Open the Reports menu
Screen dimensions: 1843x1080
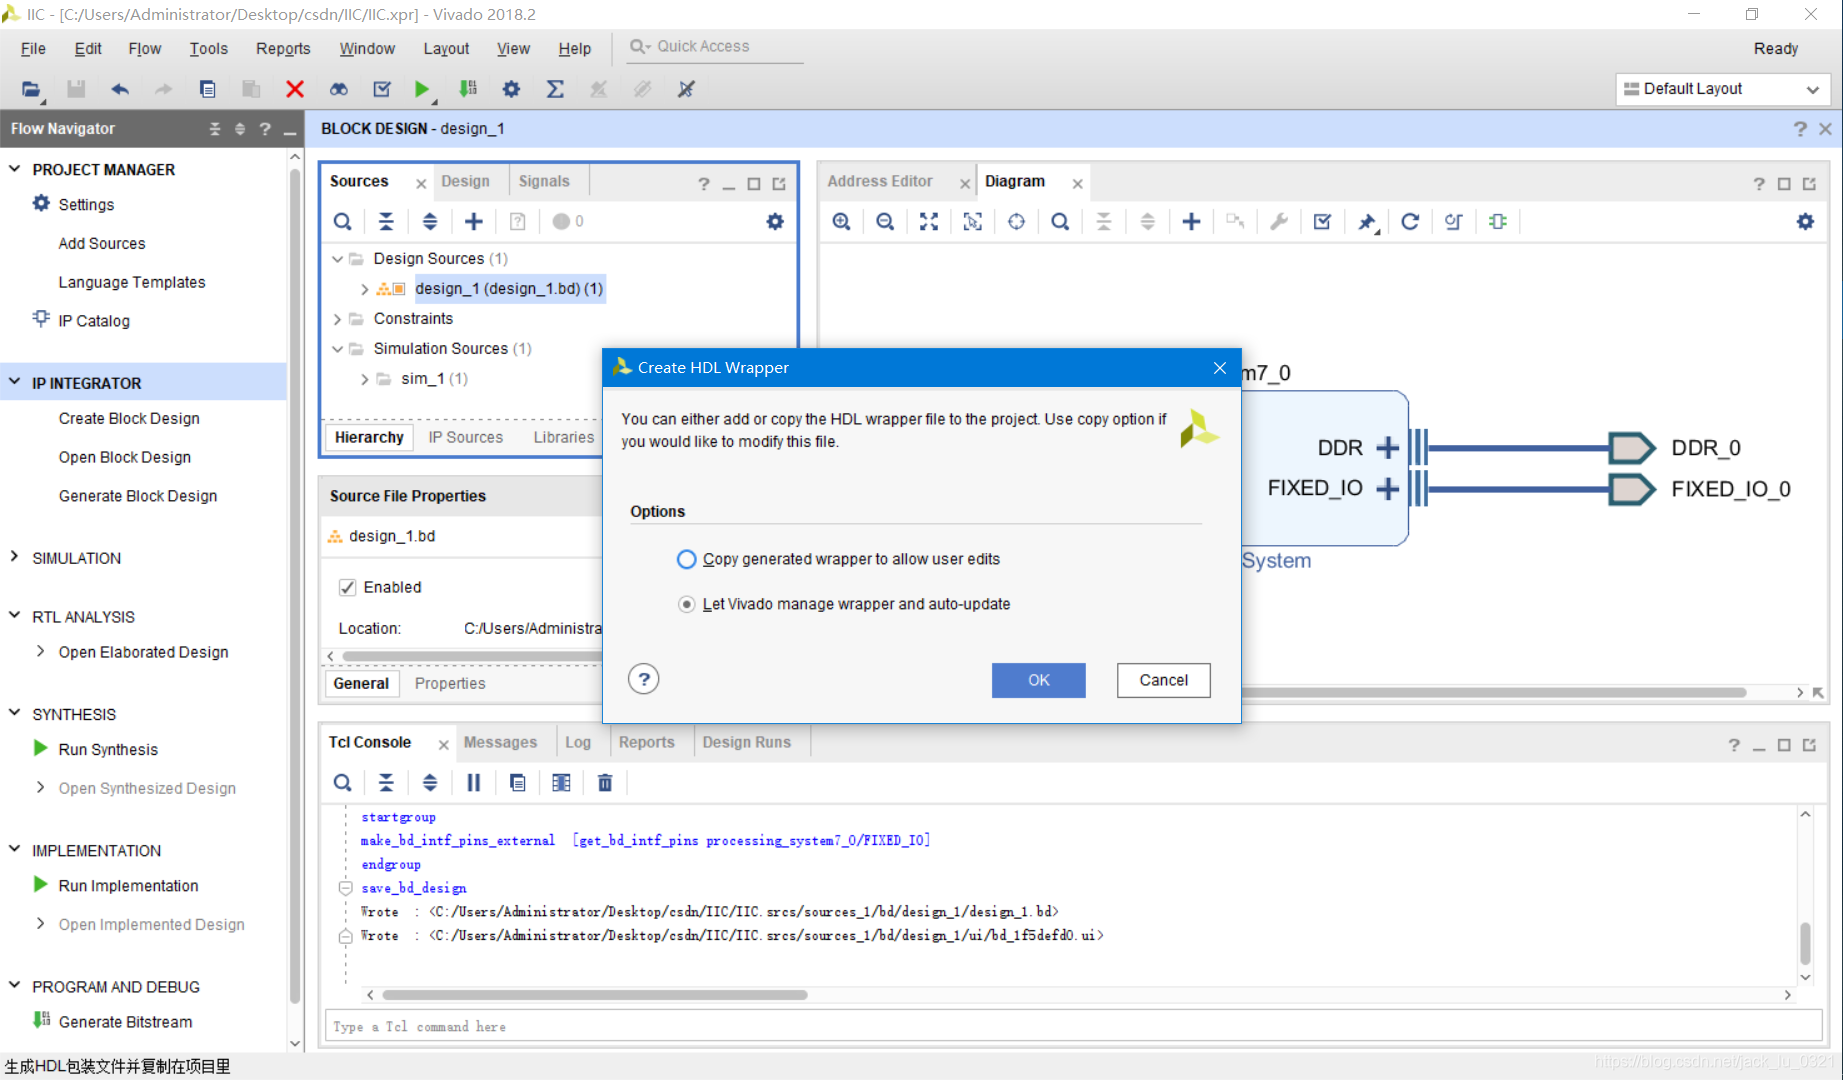283,48
